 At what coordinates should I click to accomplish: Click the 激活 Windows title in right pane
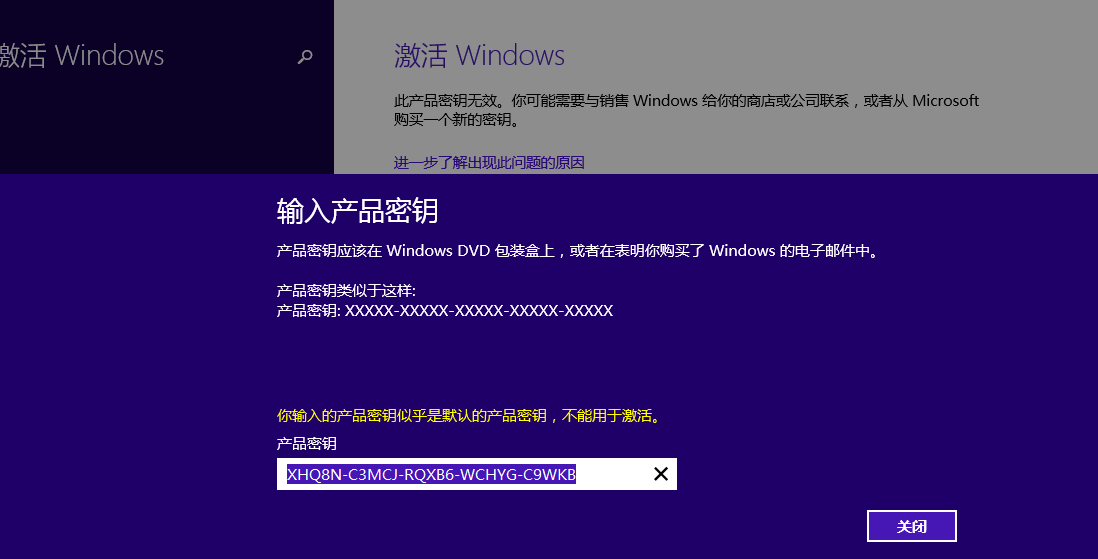point(479,55)
